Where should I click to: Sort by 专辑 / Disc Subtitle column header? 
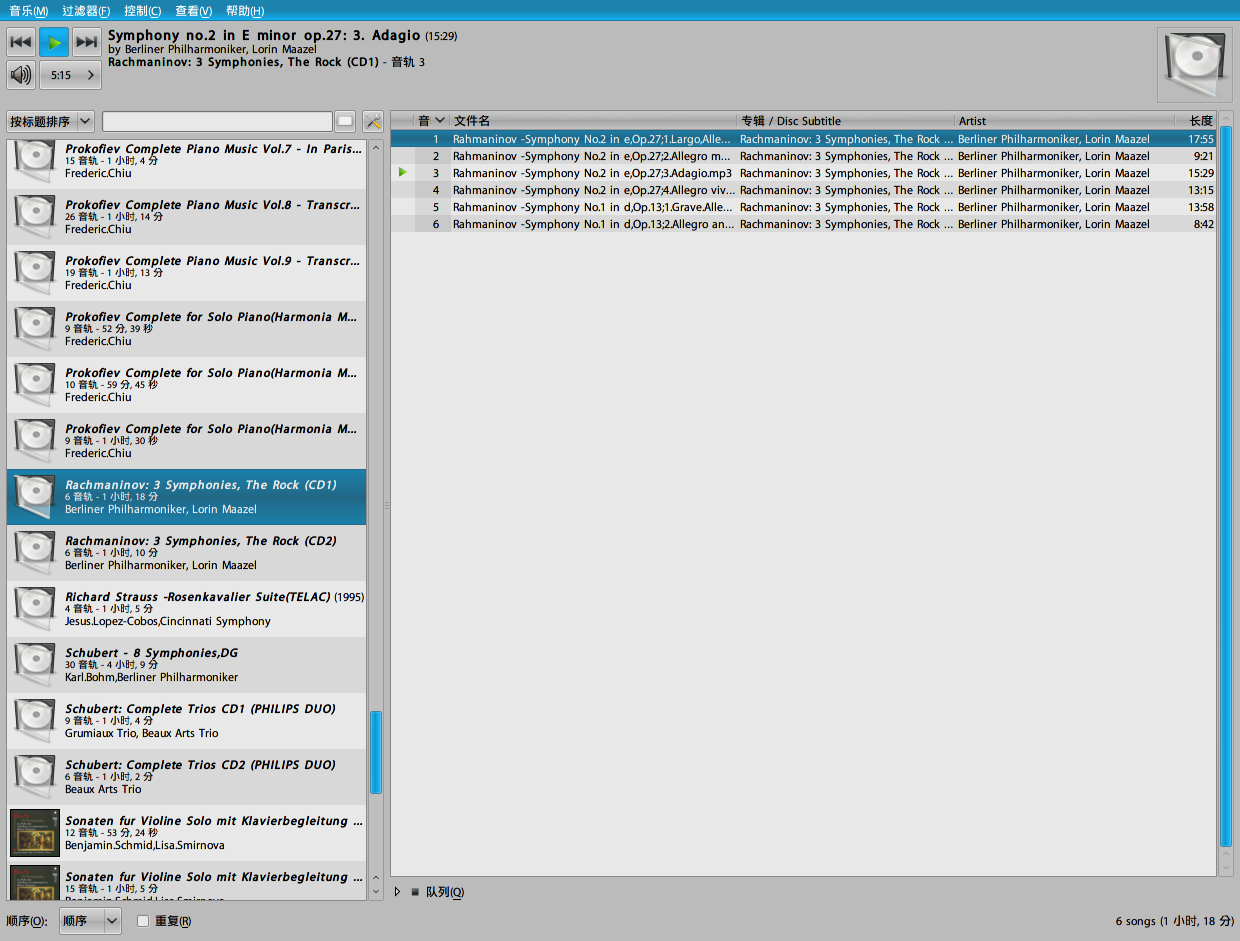point(846,121)
